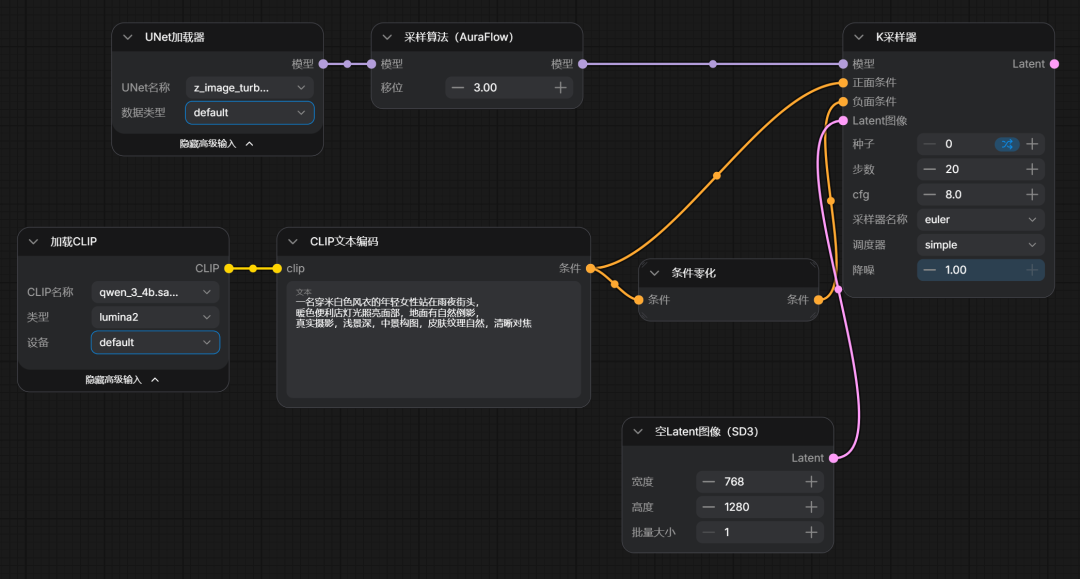The image size is (1080, 579).
Task: Increase the 移位 value
Action: [x=560, y=87]
